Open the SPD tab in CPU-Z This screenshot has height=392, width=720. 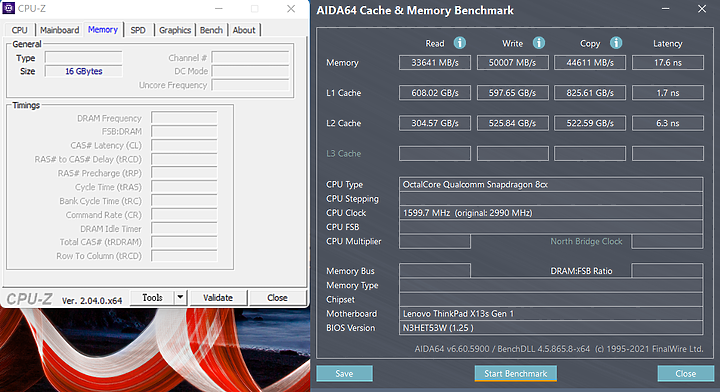pyautogui.click(x=138, y=30)
